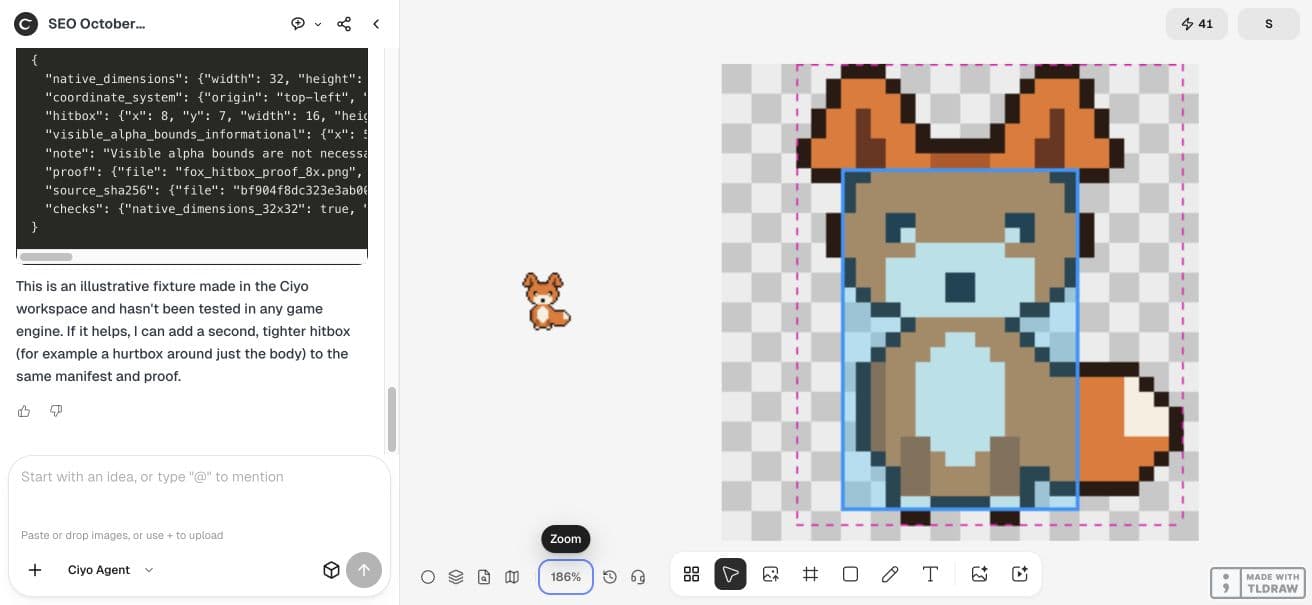Click the credits button showing 41
This screenshot has width=1312, height=605.
1197,24
